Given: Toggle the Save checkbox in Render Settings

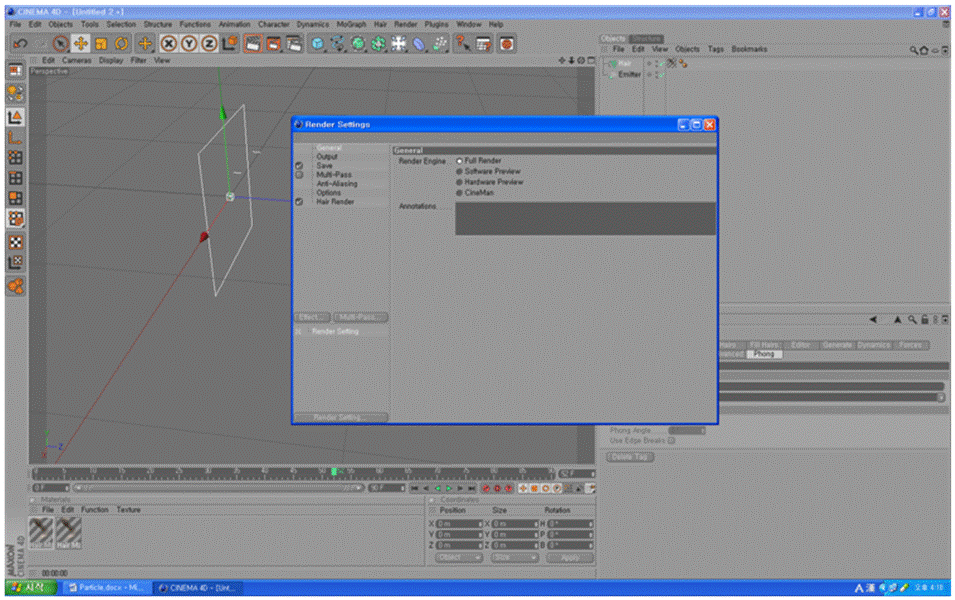Looking at the screenshot, I should click(299, 166).
